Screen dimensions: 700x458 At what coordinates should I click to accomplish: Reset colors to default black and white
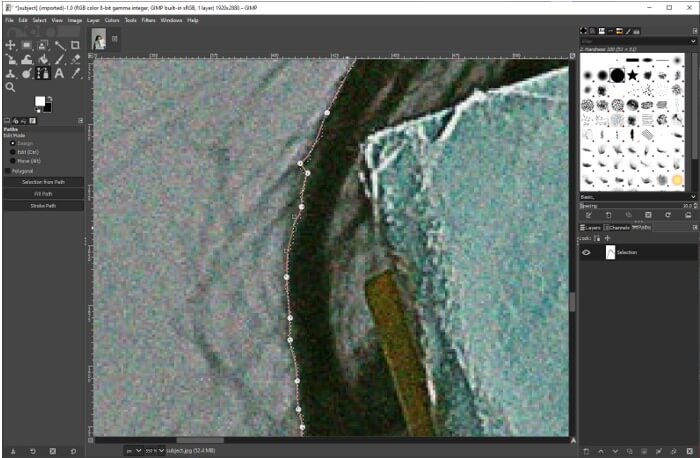click(x=37, y=110)
